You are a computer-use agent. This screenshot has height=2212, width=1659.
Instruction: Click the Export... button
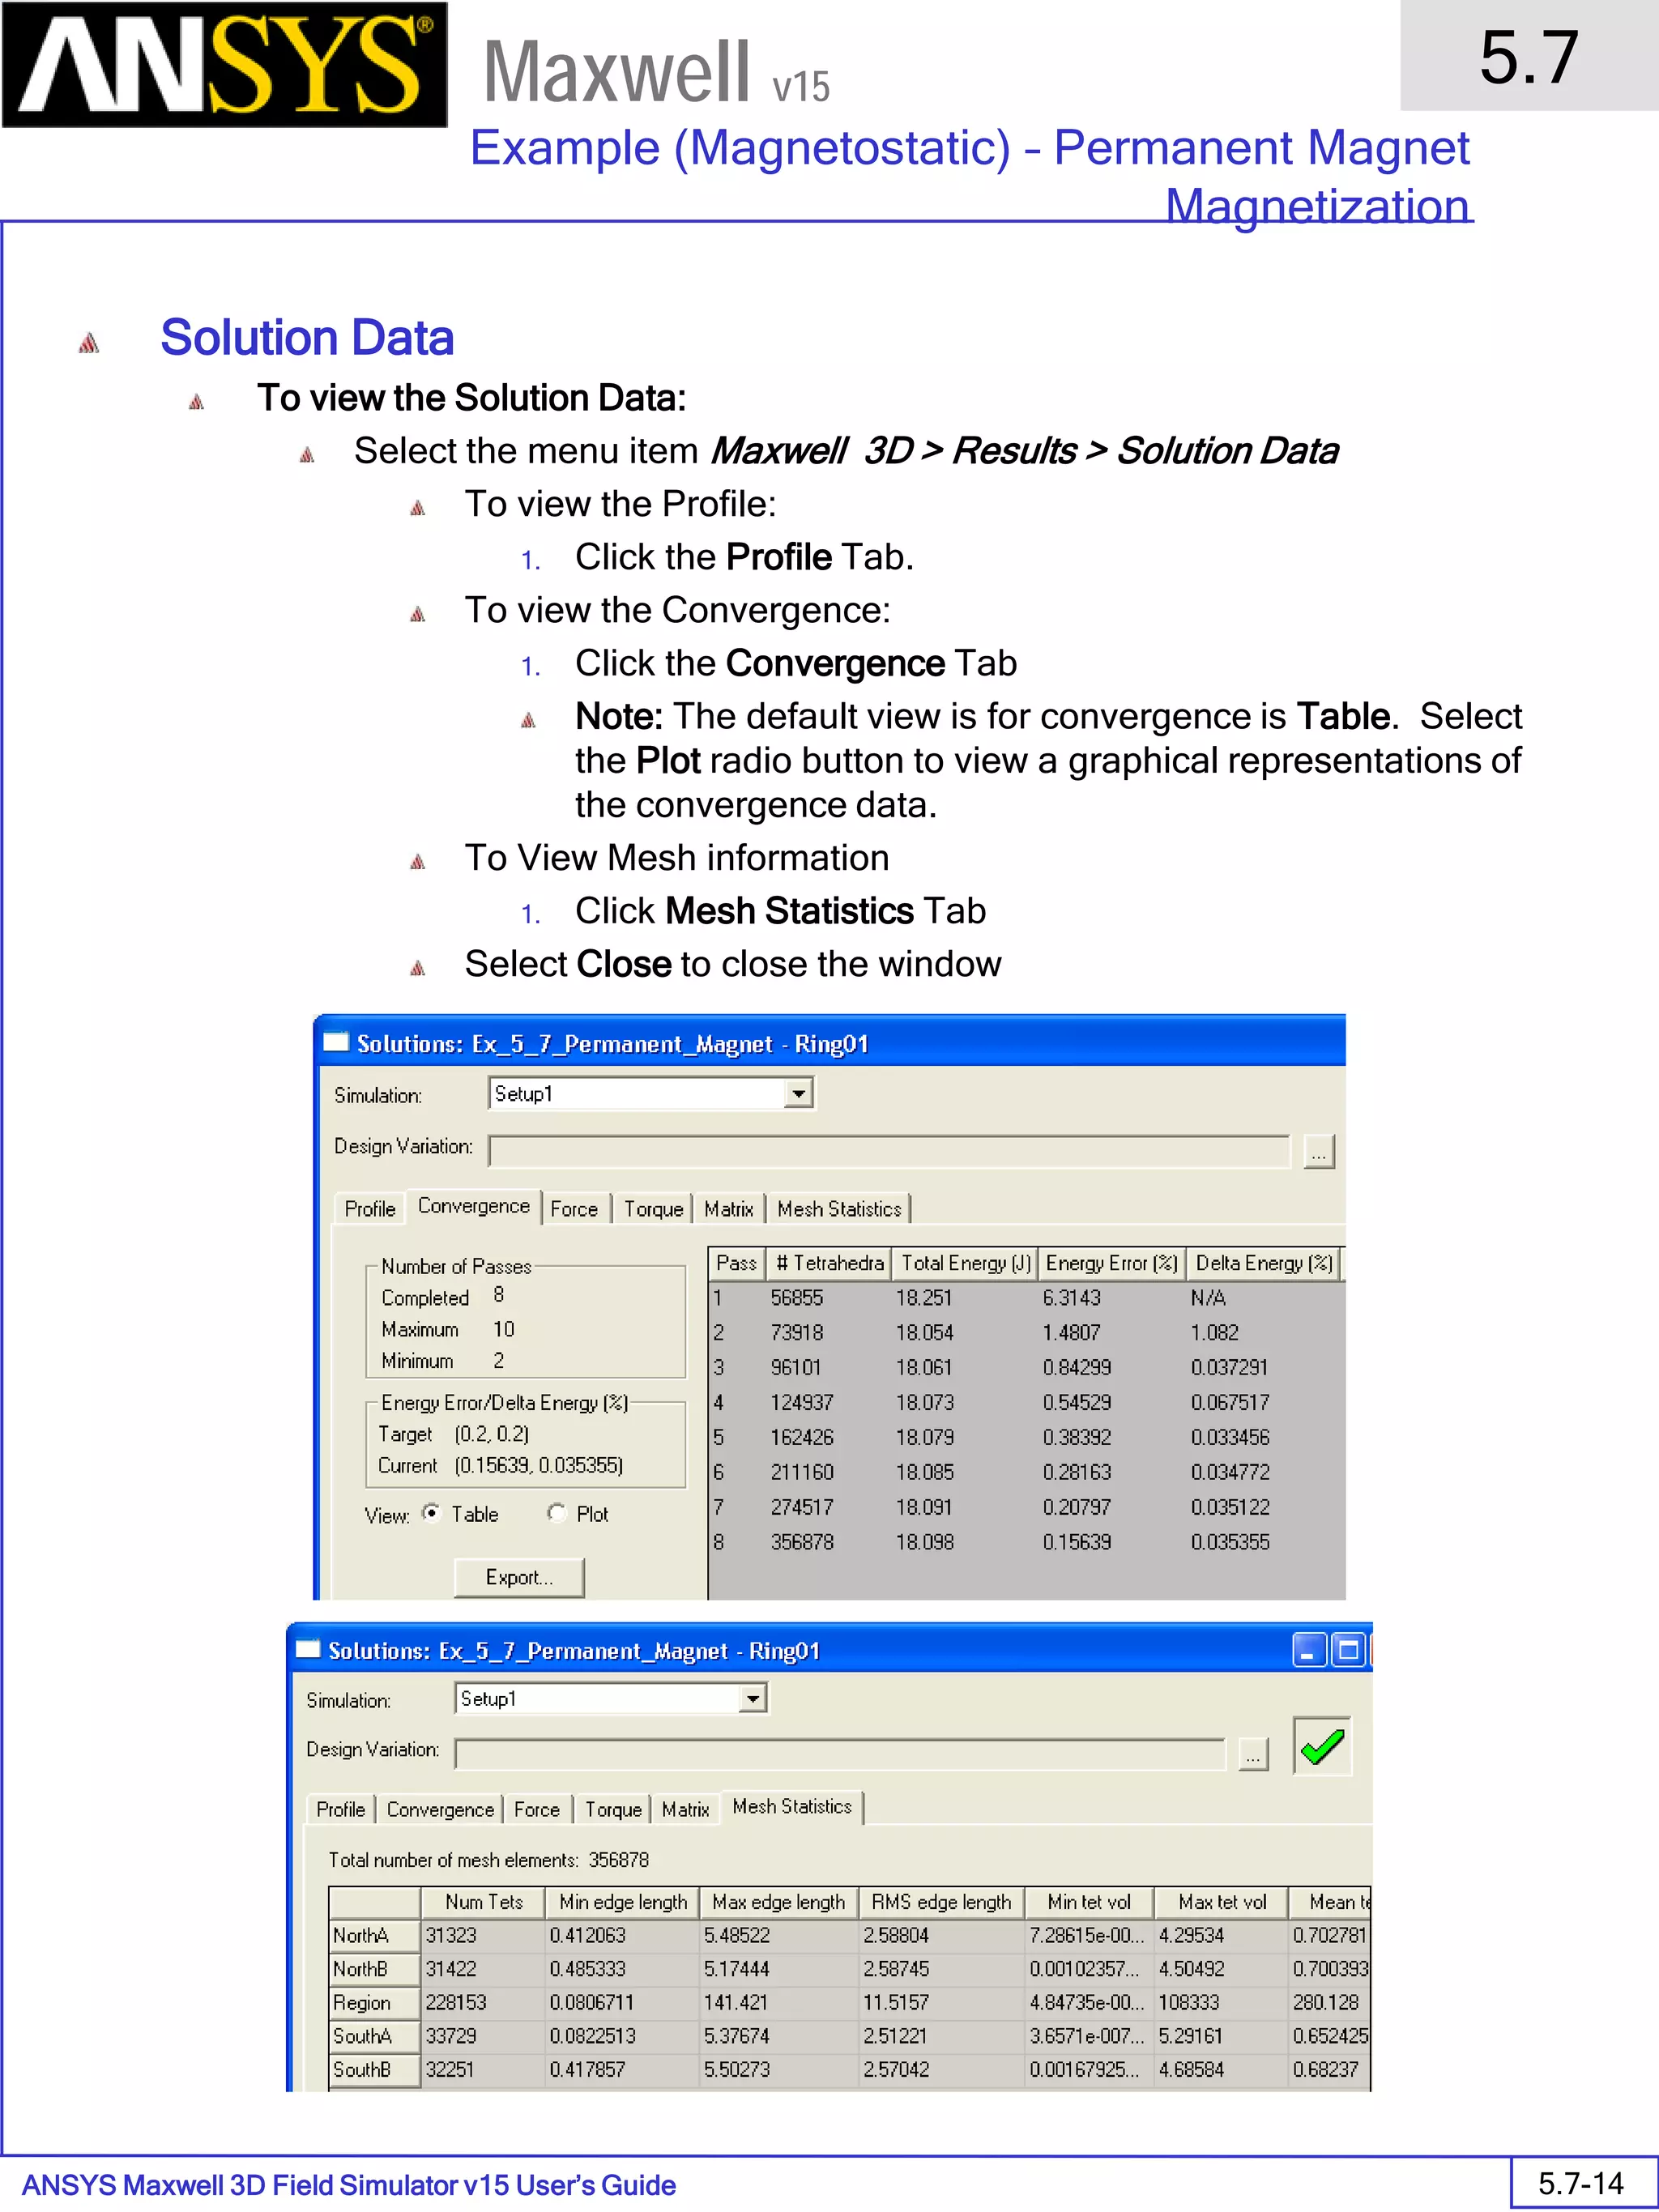coord(519,1577)
